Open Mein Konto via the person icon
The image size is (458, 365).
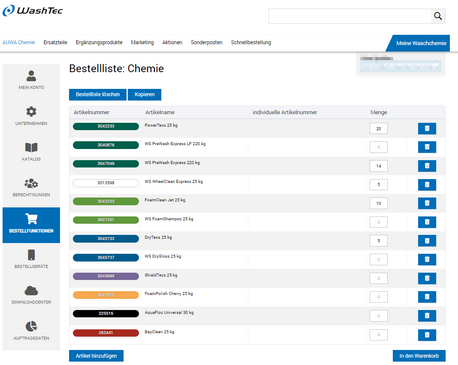click(31, 76)
